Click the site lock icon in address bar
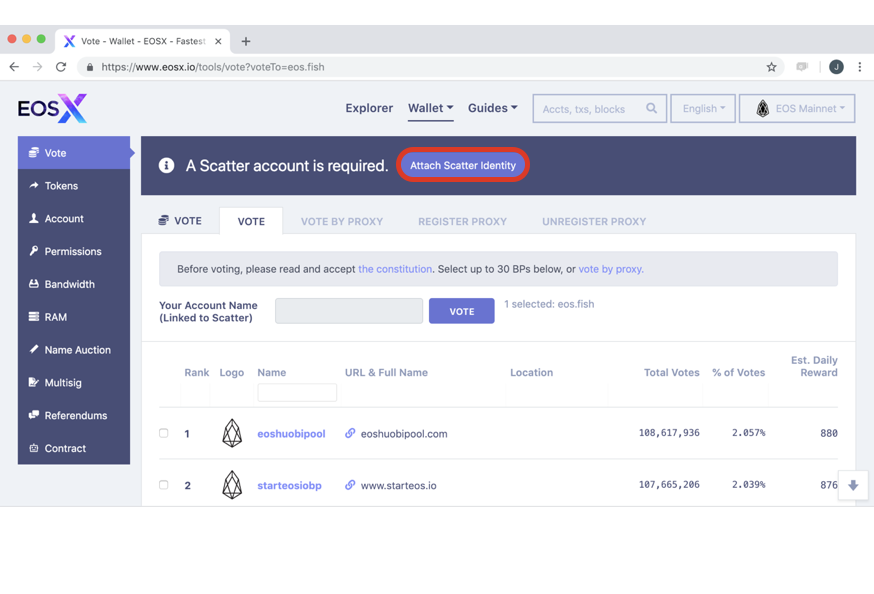The width and height of the screenshot is (874, 594). [x=90, y=67]
